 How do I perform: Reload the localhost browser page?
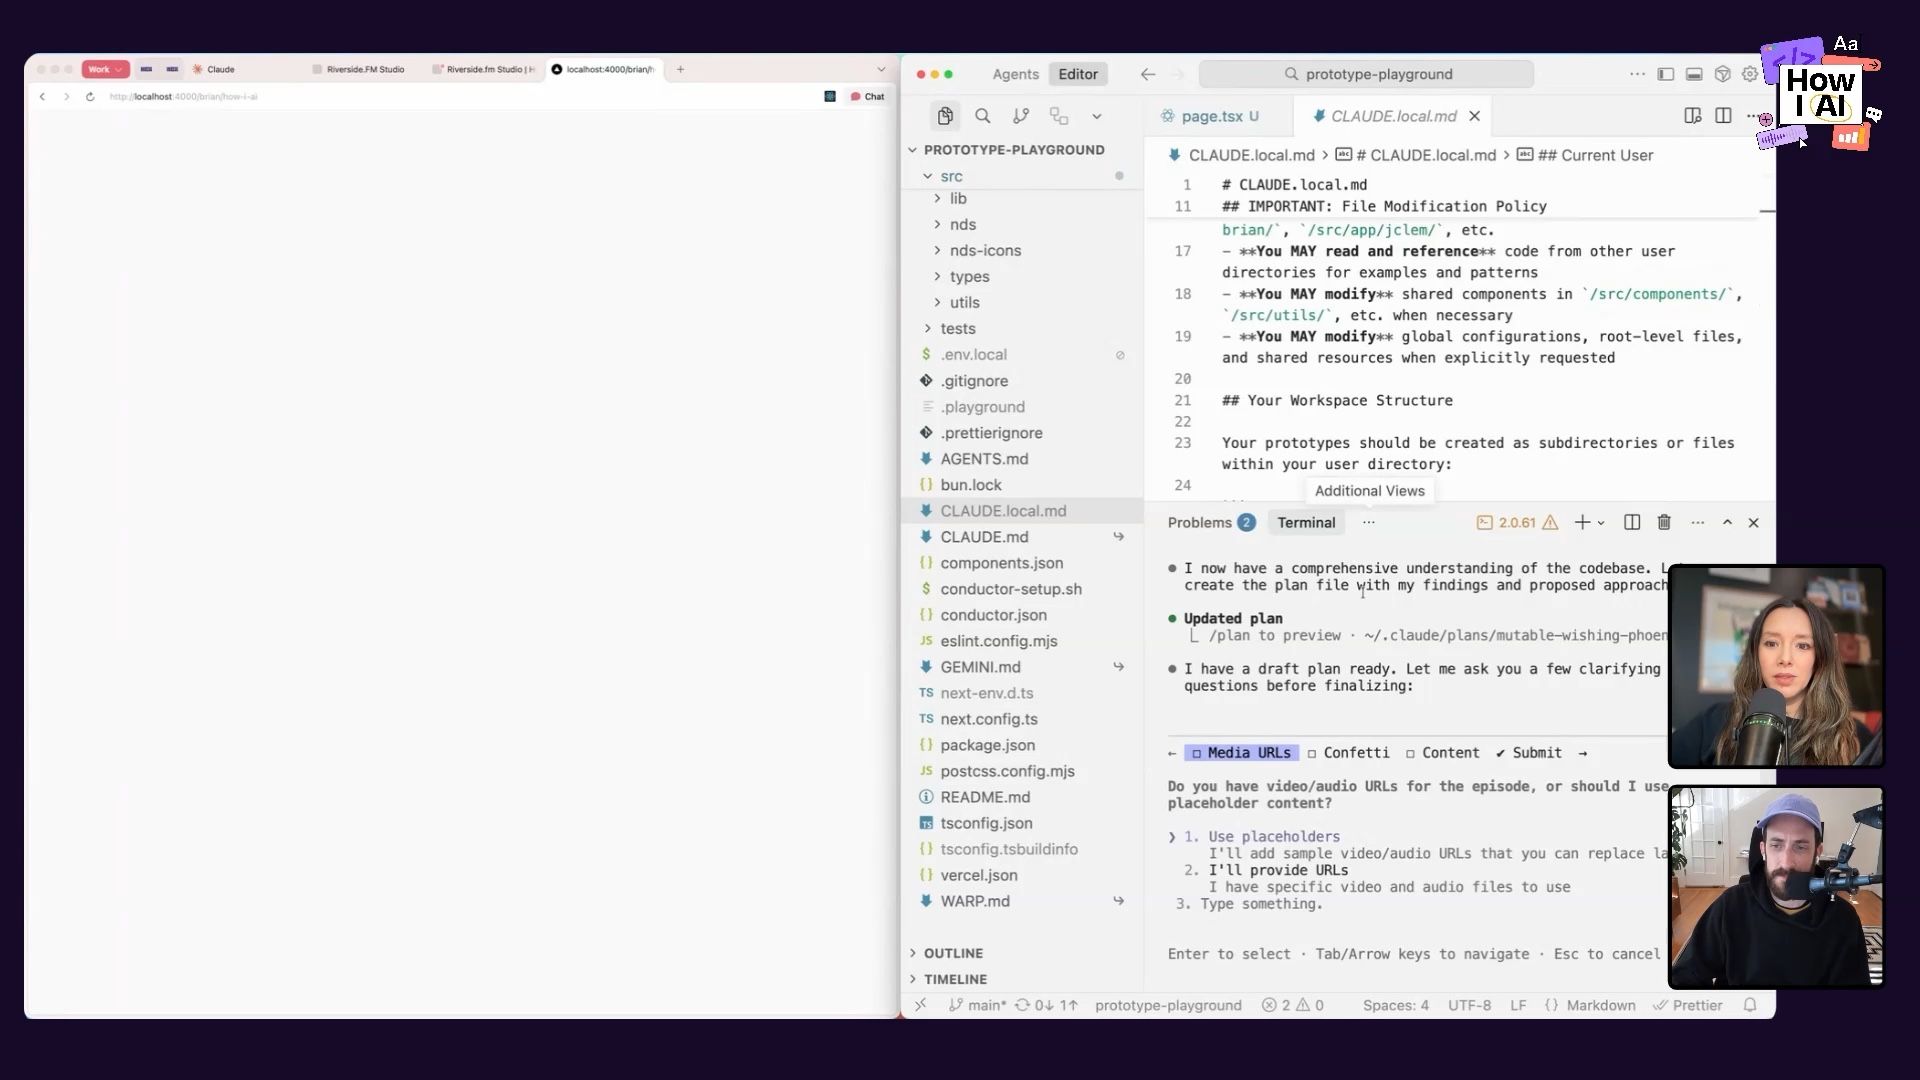(90, 97)
